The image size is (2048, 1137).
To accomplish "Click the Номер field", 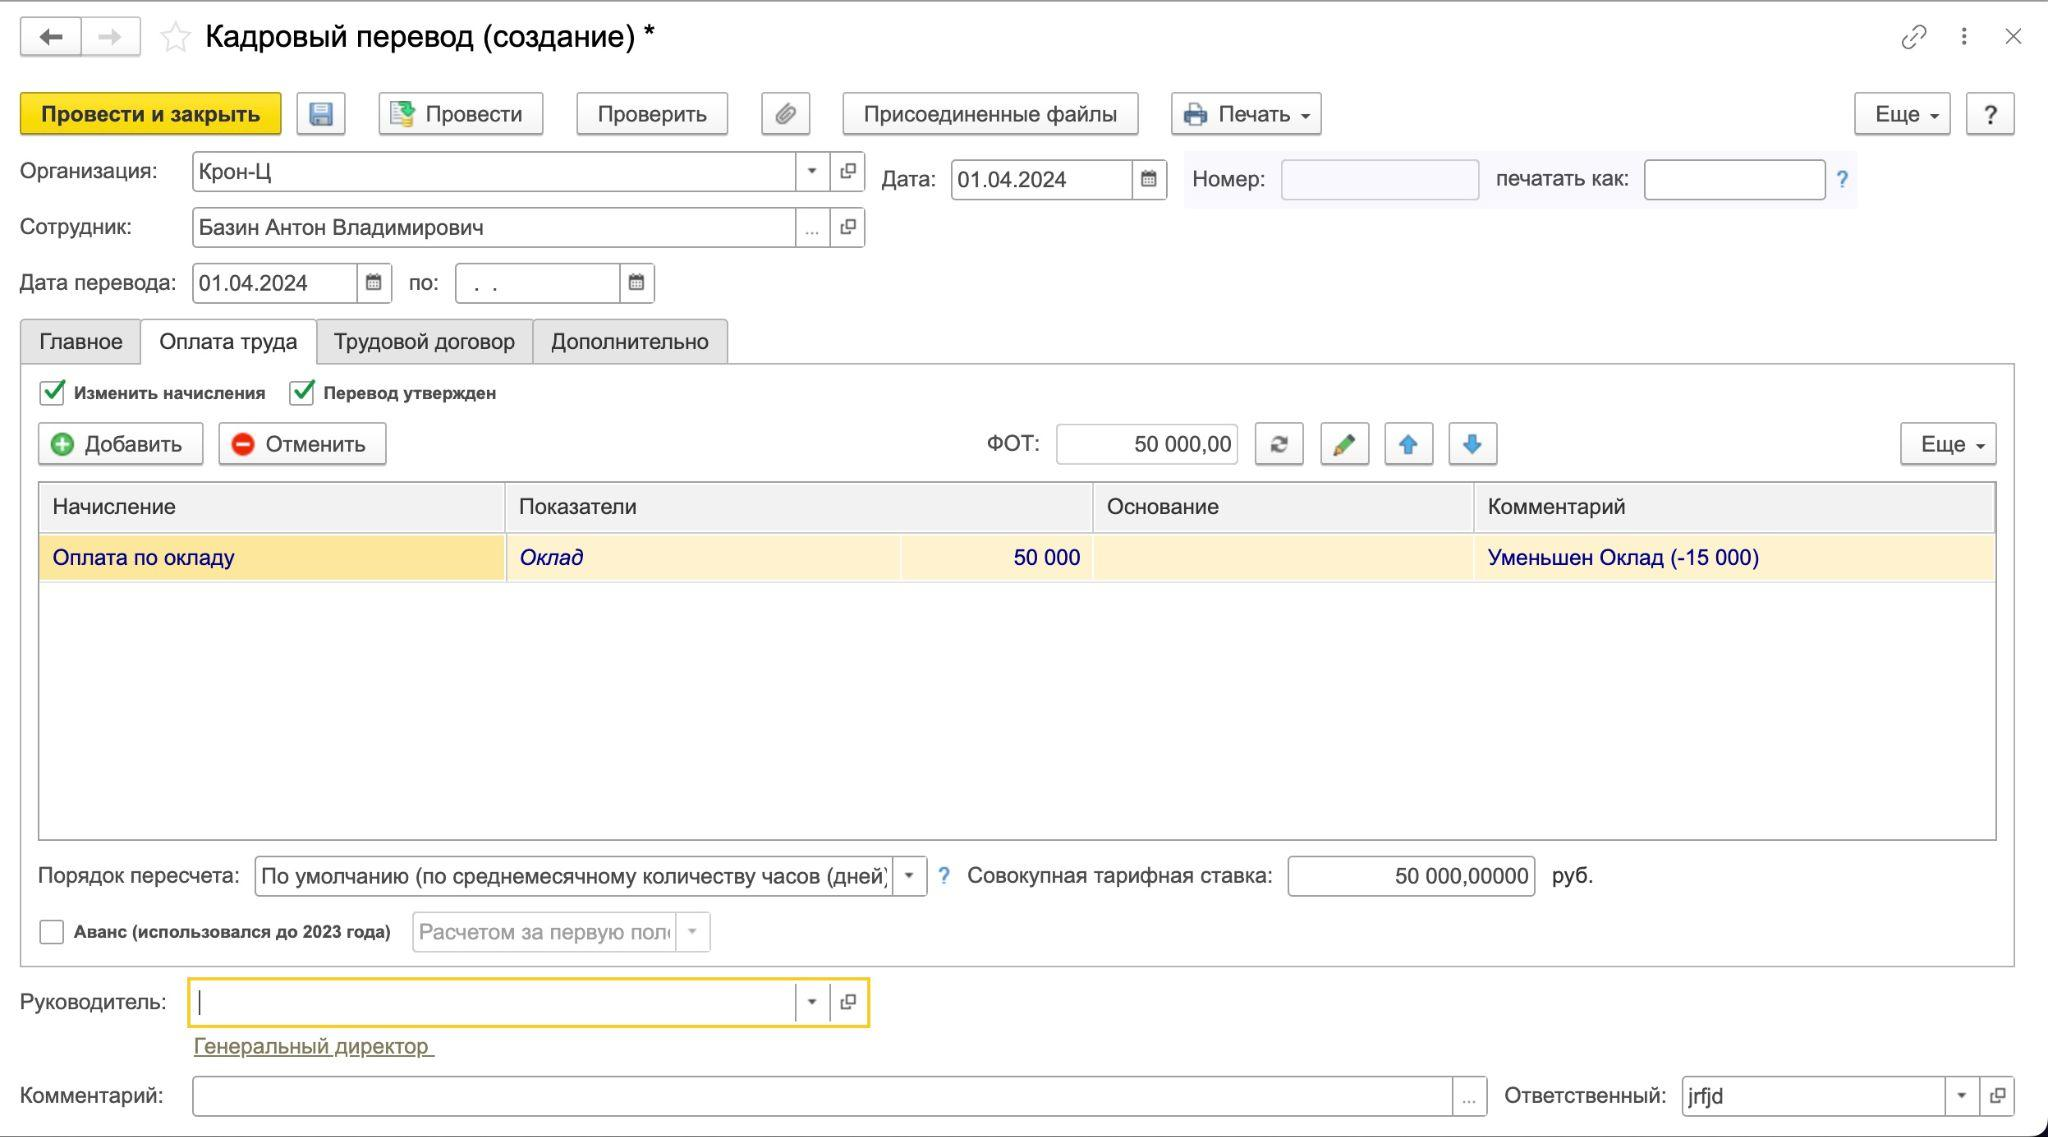I will pos(1380,180).
